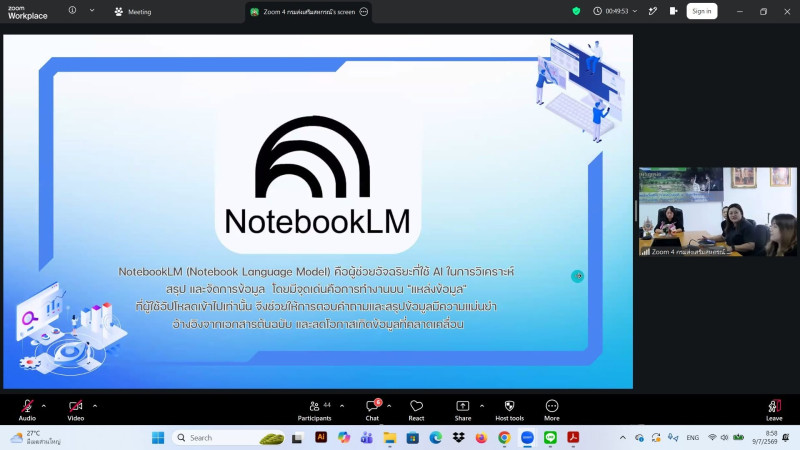Expand the dropdown next to meeting info

(92, 10)
